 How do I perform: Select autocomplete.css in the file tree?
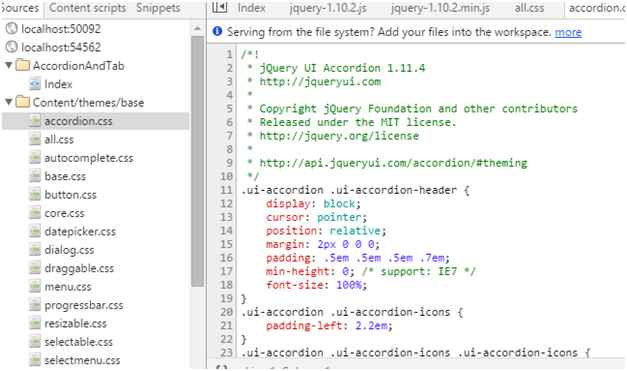tap(89, 158)
